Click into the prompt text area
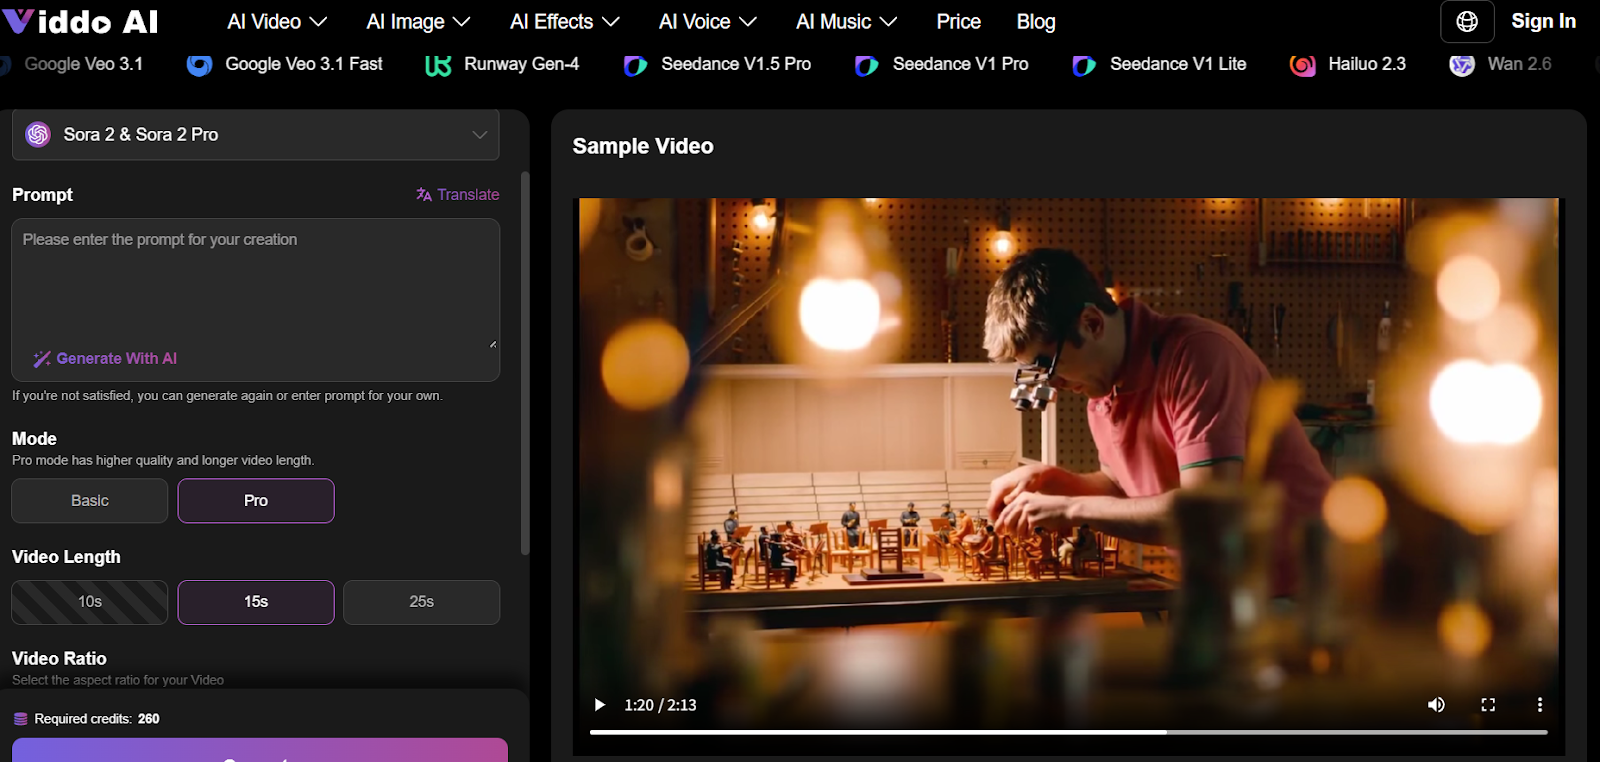 tap(255, 285)
